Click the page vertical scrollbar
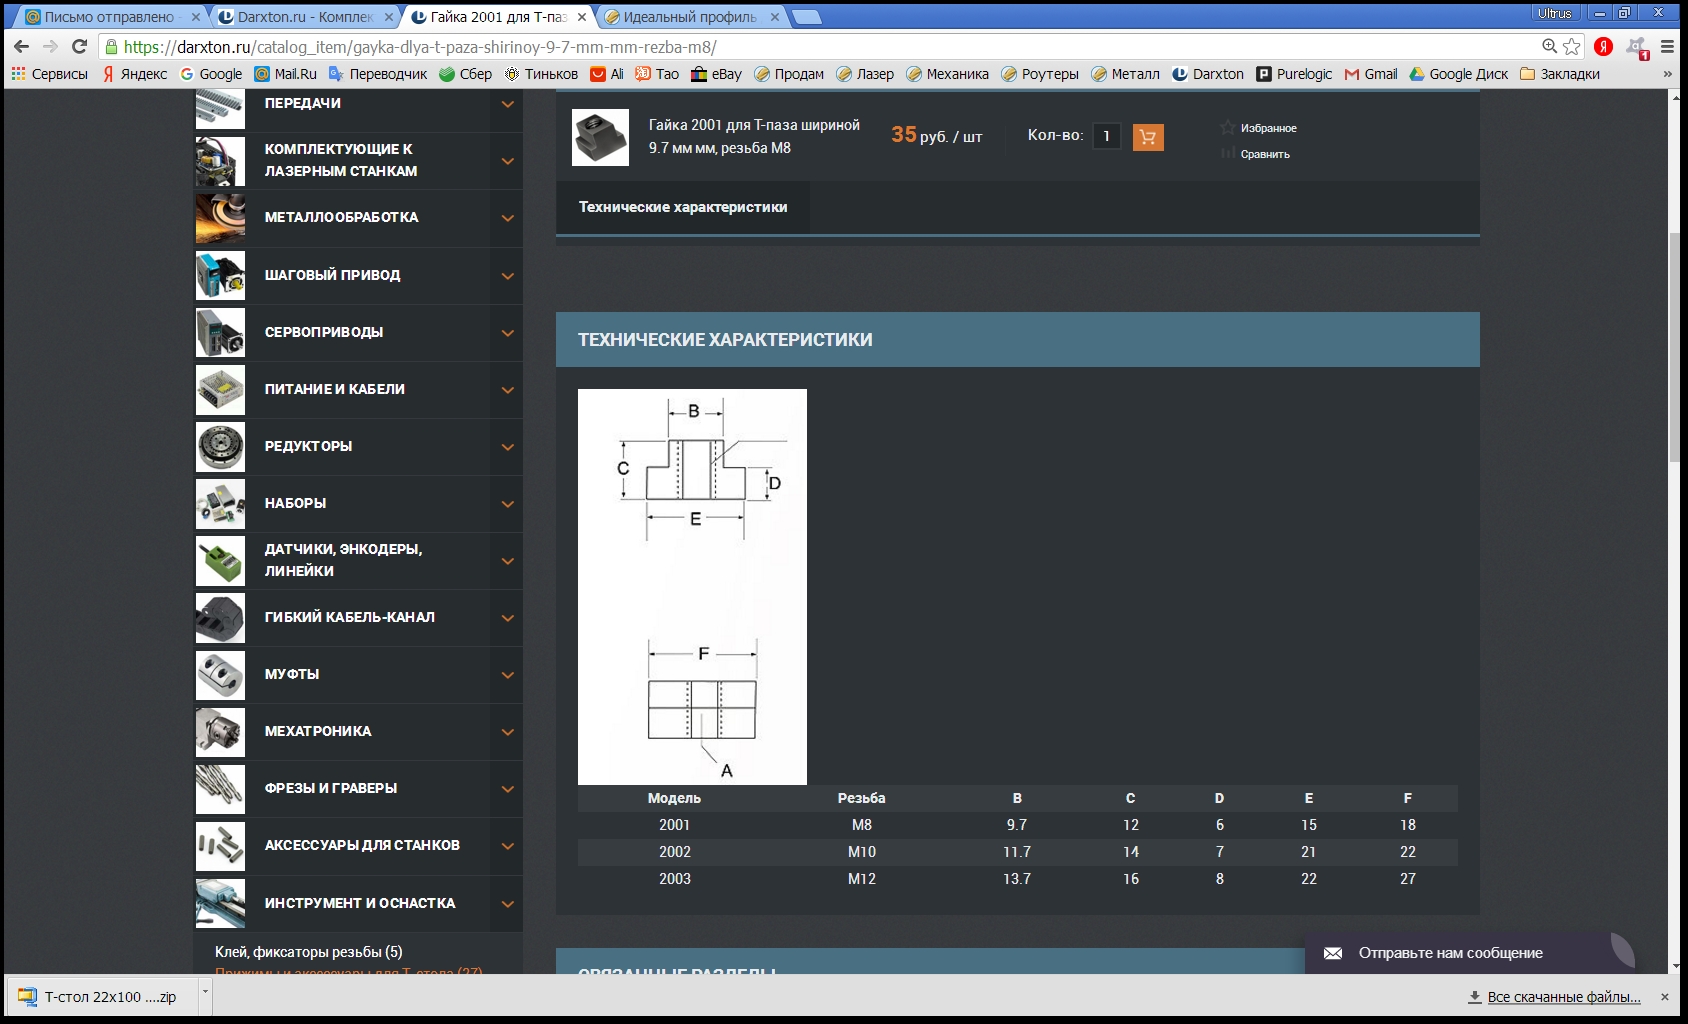Screen dimensions: 1688x1024 [1676, 346]
